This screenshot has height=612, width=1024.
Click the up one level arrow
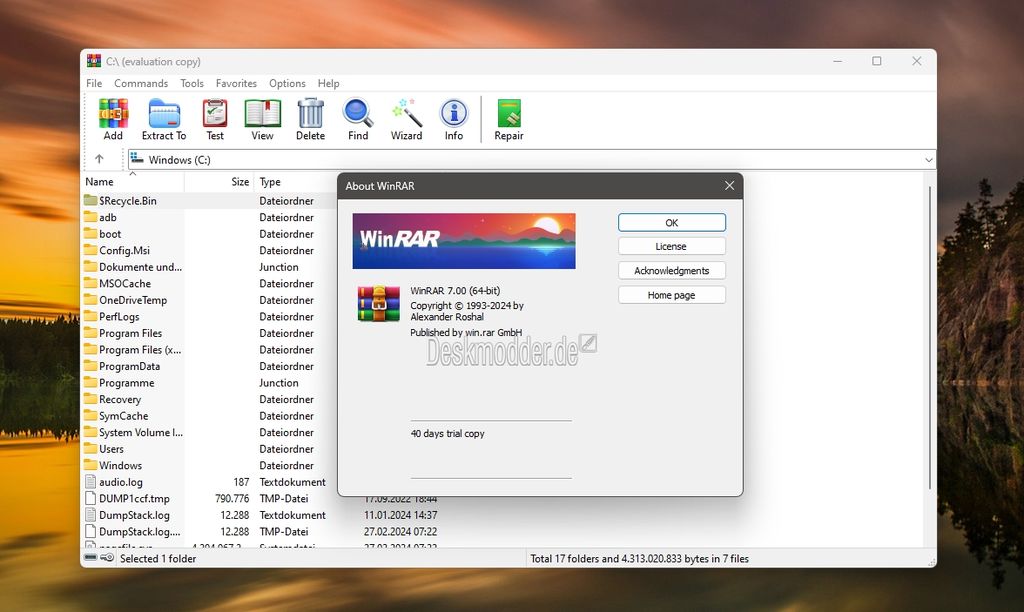100,158
